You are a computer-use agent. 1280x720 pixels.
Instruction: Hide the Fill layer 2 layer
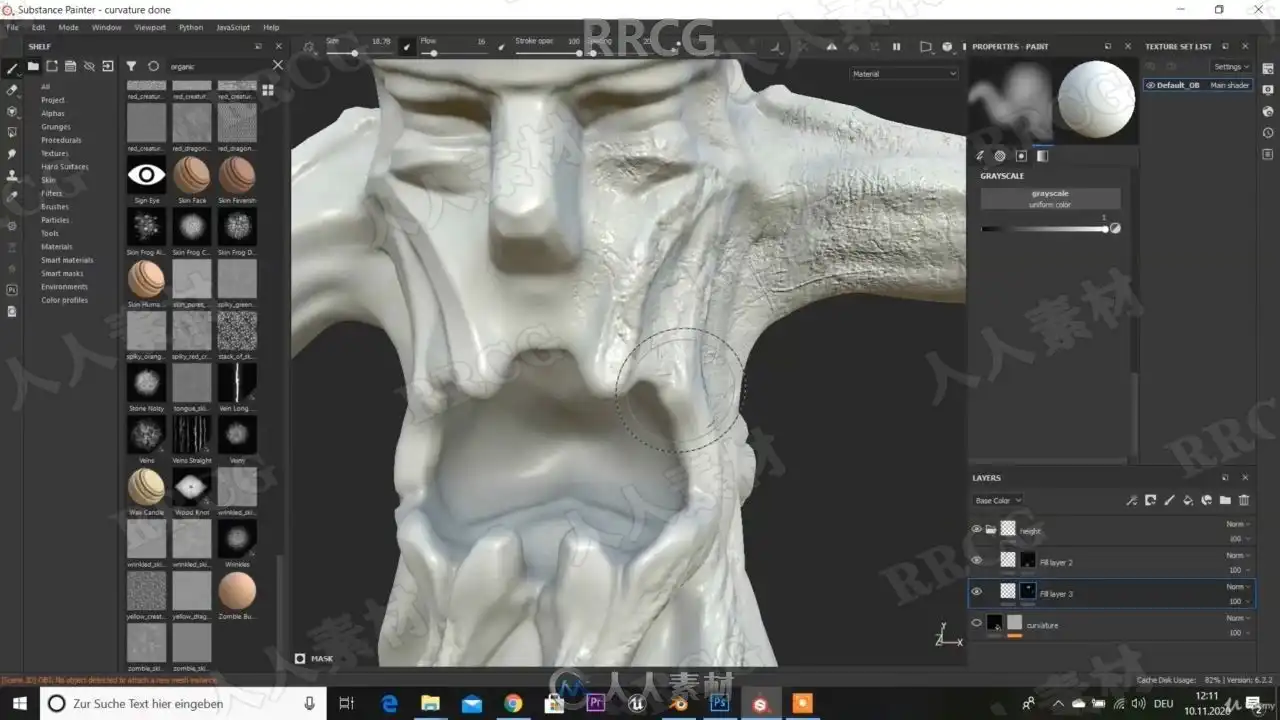pos(977,560)
